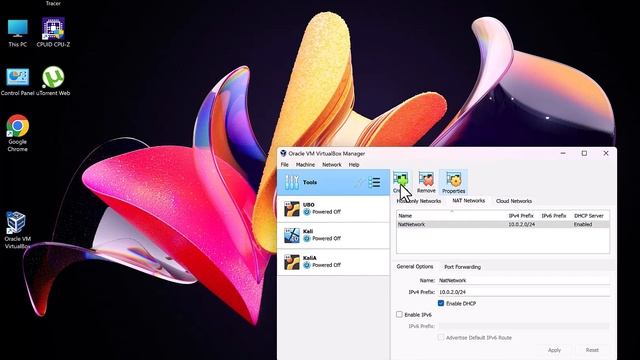Click UBO's Powered Off status icon
The image size is (640, 360).
coord(307,212)
